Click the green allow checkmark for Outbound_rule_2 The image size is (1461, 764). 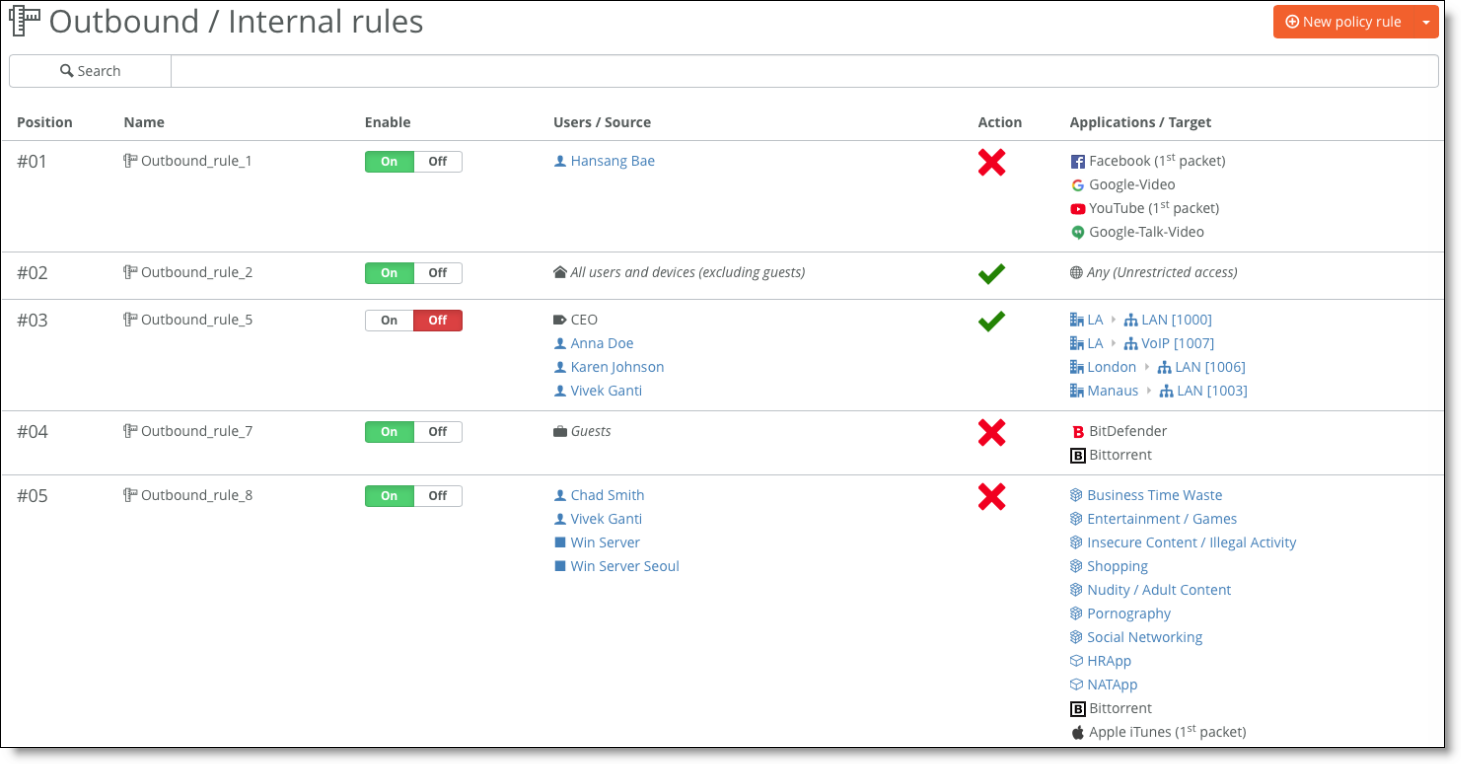991,273
